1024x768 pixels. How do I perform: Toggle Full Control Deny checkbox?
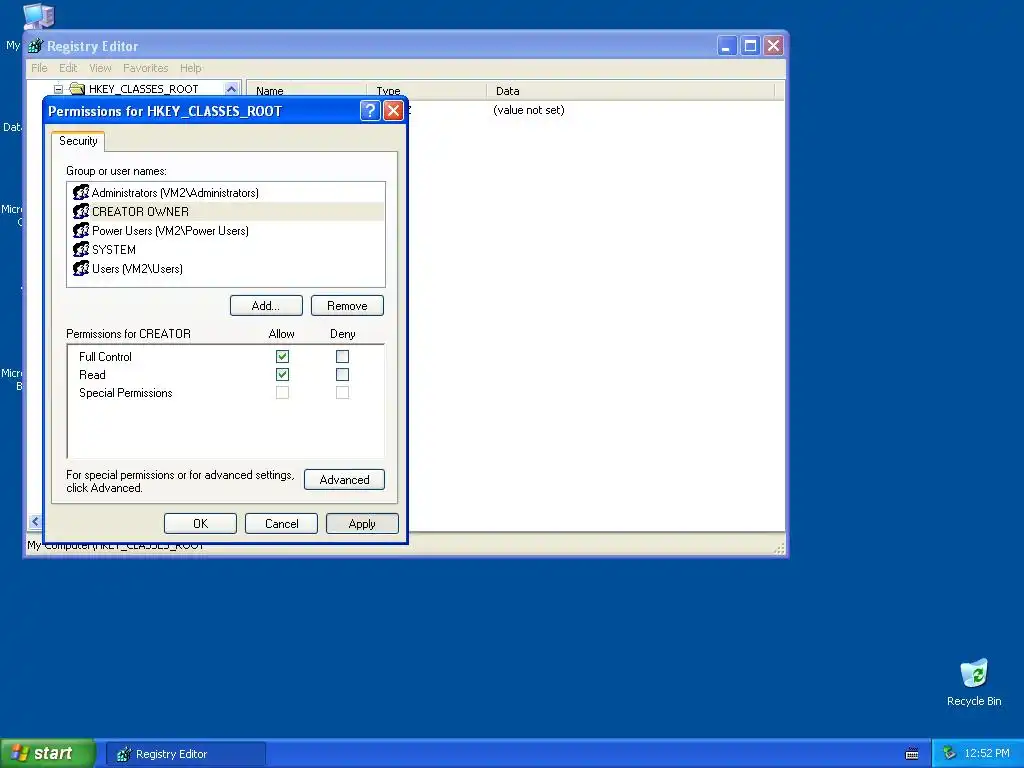[342, 357]
